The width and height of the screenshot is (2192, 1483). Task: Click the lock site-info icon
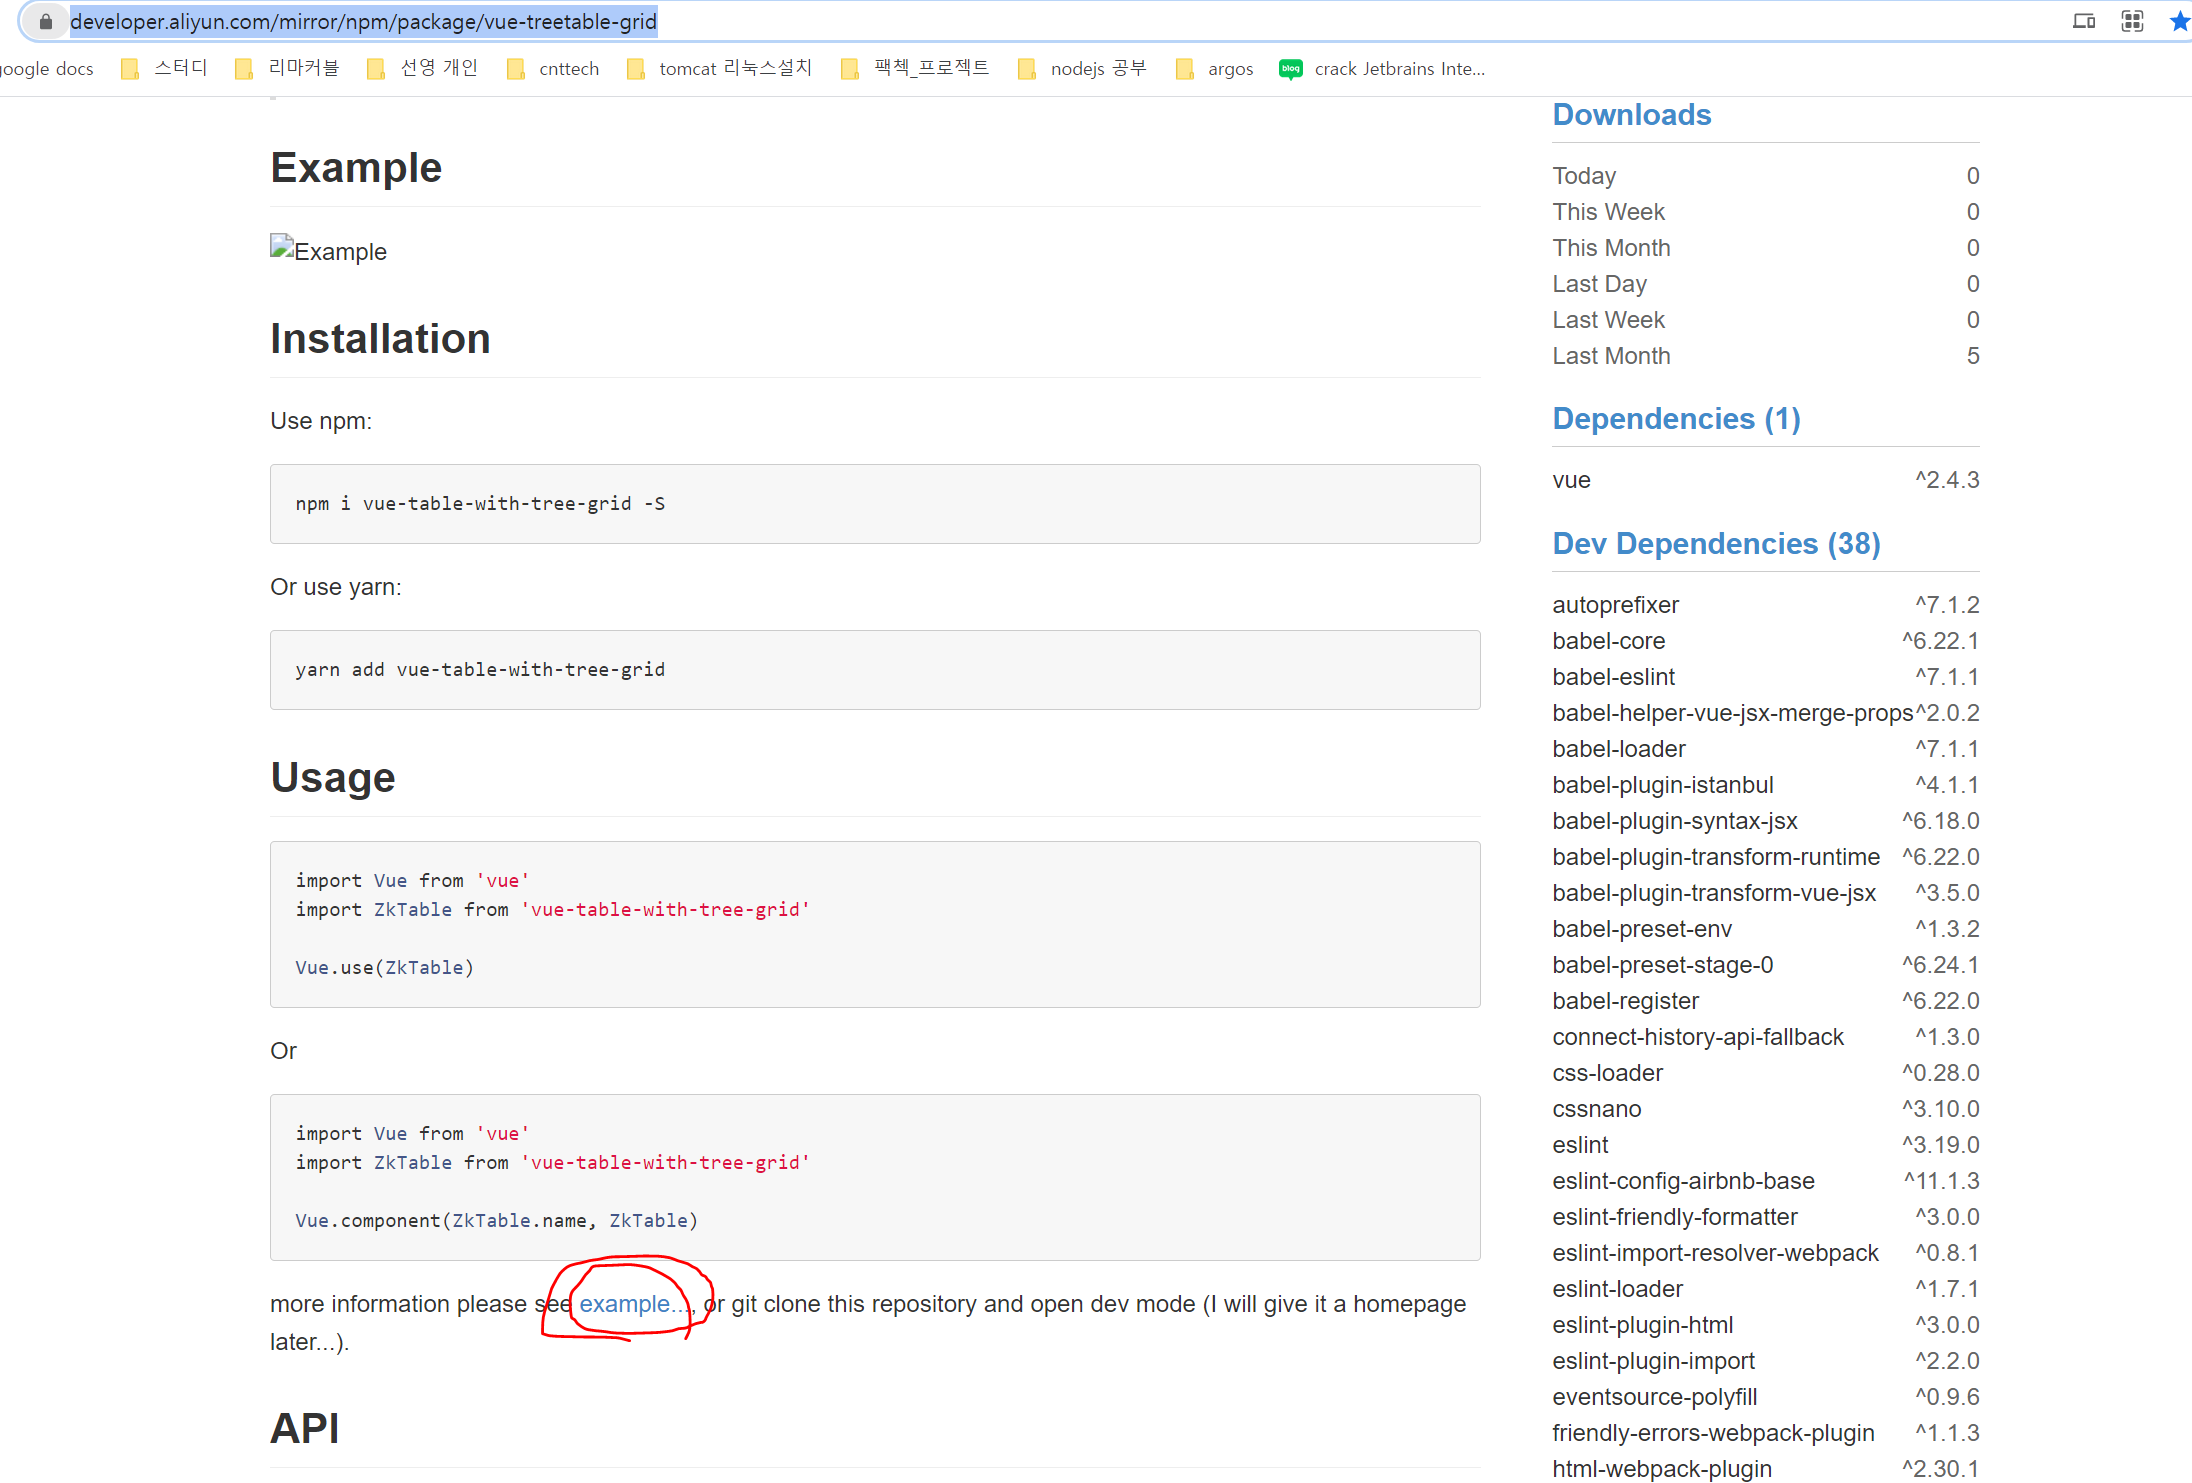tap(45, 22)
